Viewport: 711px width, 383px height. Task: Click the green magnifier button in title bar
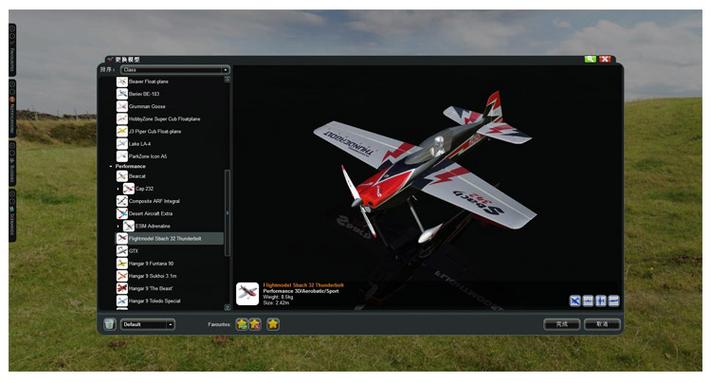[590, 59]
